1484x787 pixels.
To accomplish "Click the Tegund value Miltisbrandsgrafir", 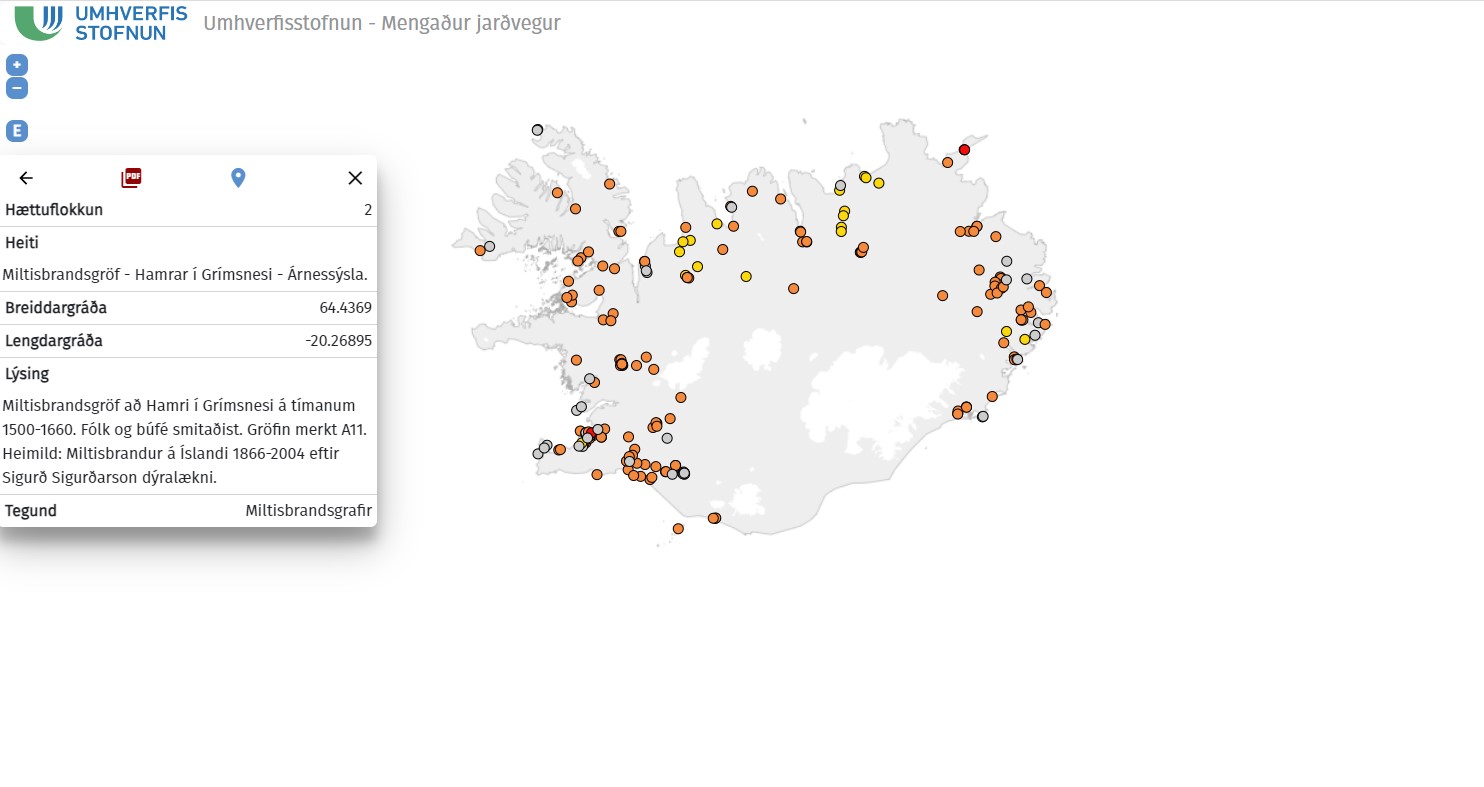I will (x=307, y=510).
